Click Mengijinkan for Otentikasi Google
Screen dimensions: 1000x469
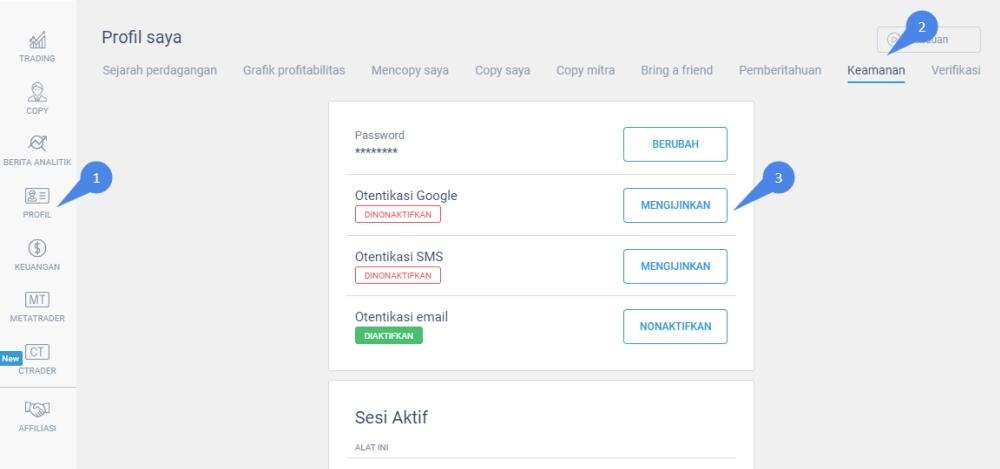[675, 205]
